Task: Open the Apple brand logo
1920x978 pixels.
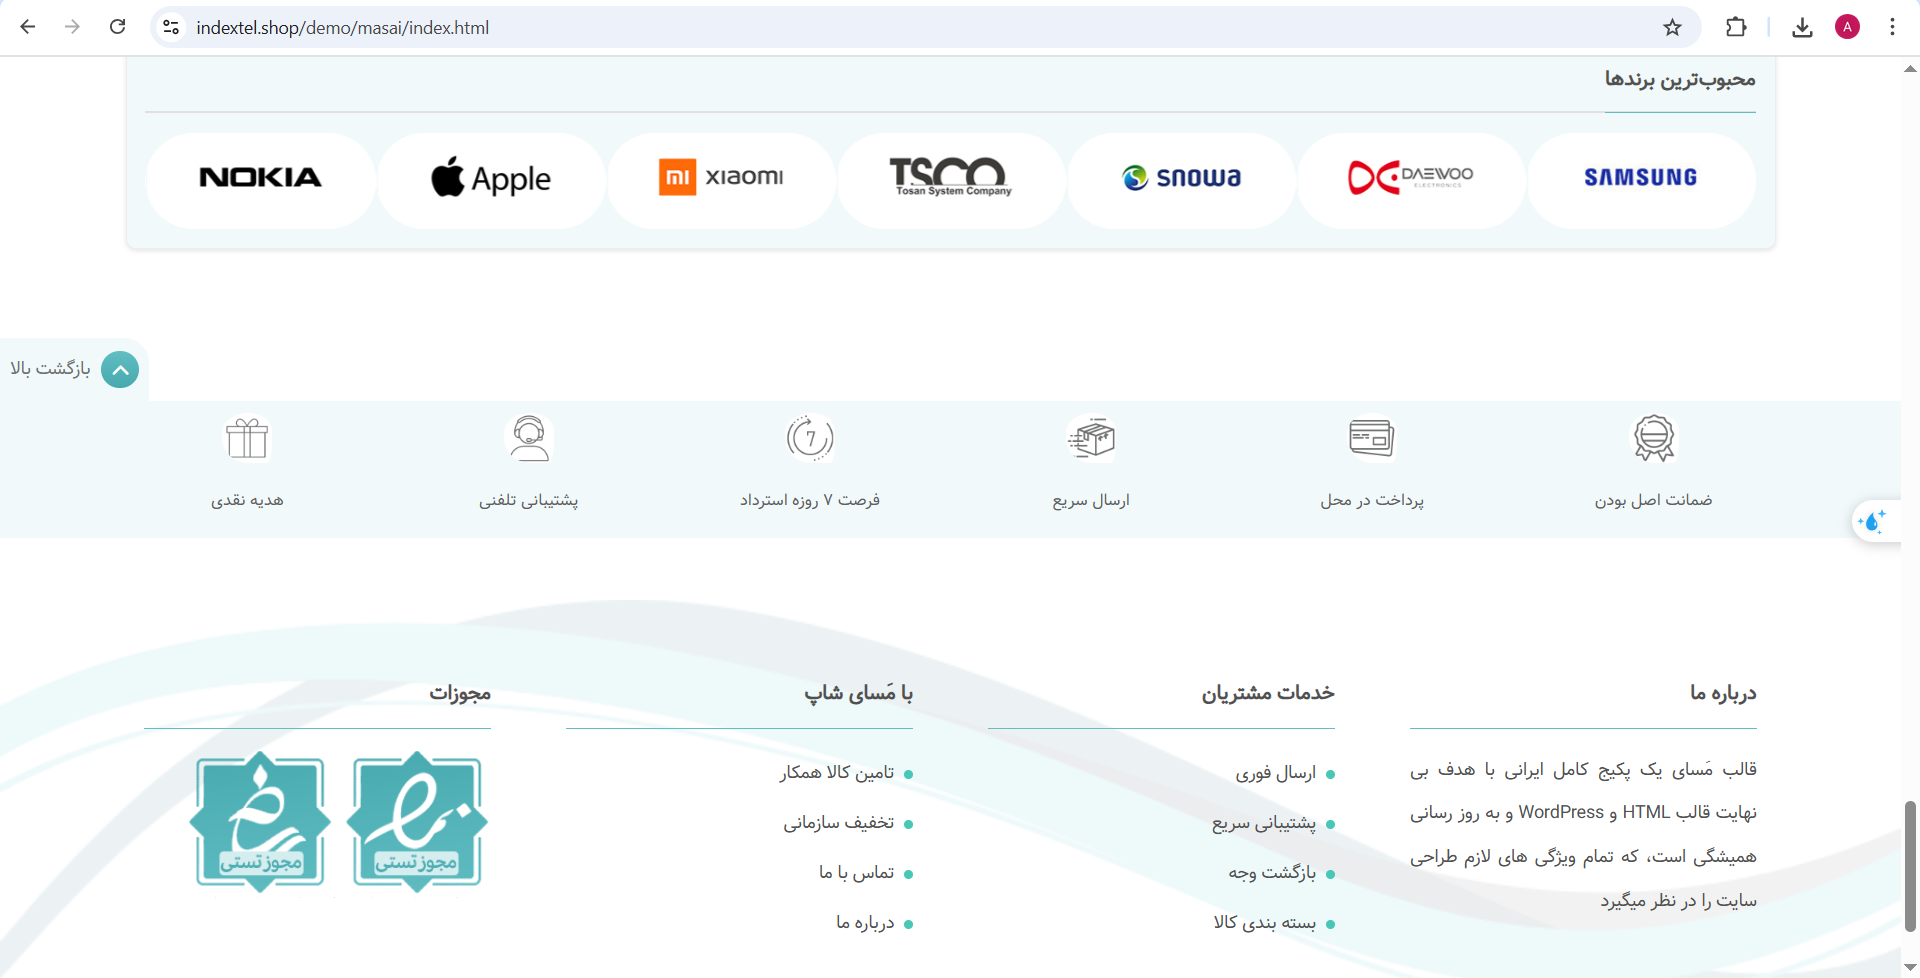Action: [x=491, y=179]
